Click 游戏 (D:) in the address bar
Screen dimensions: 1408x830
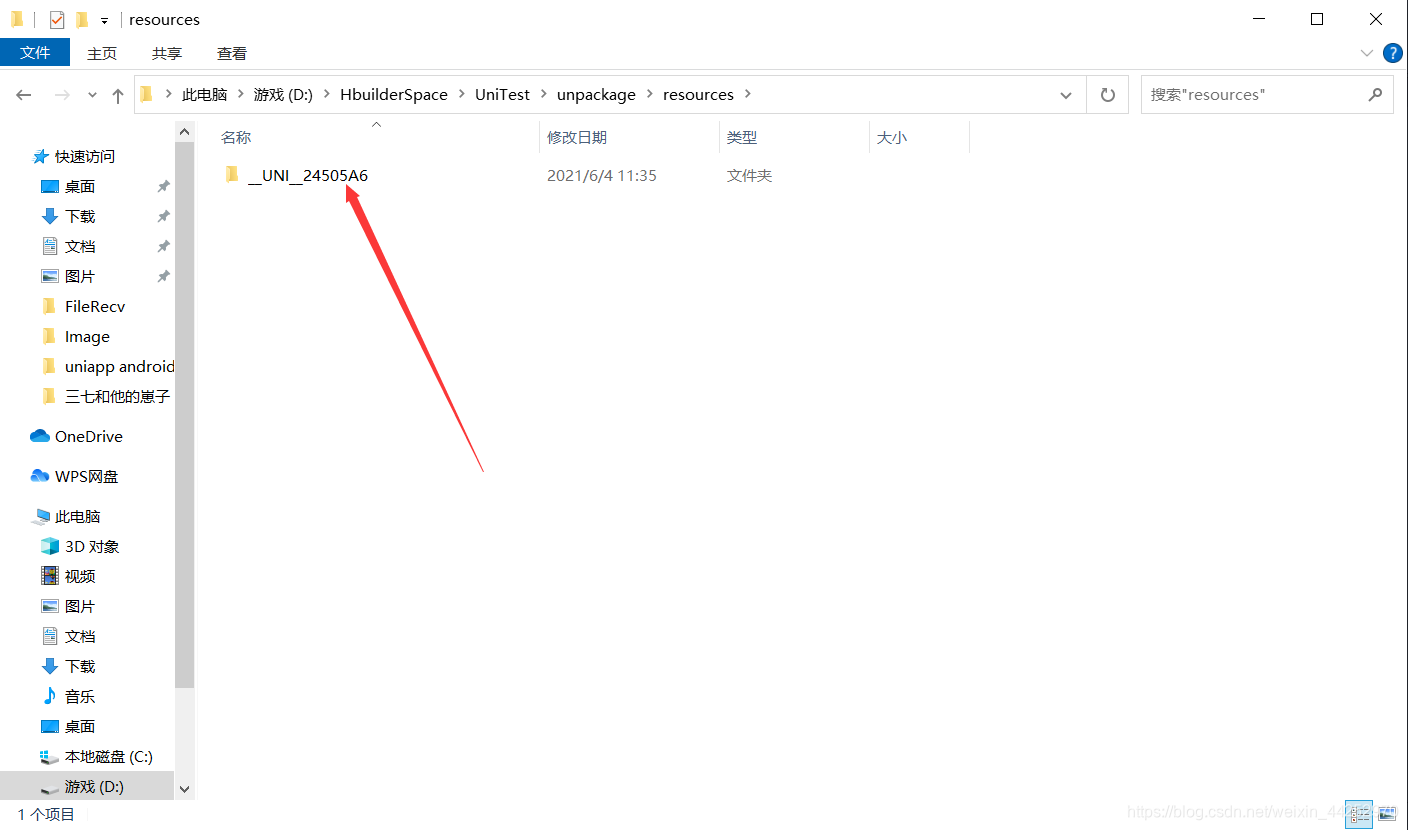tap(283, 94)
